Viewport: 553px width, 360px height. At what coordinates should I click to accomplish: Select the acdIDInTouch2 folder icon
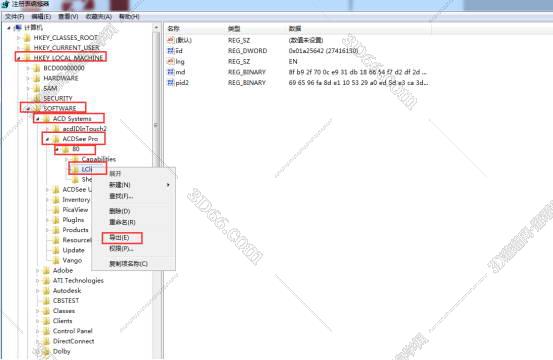(x=56, y=129)
